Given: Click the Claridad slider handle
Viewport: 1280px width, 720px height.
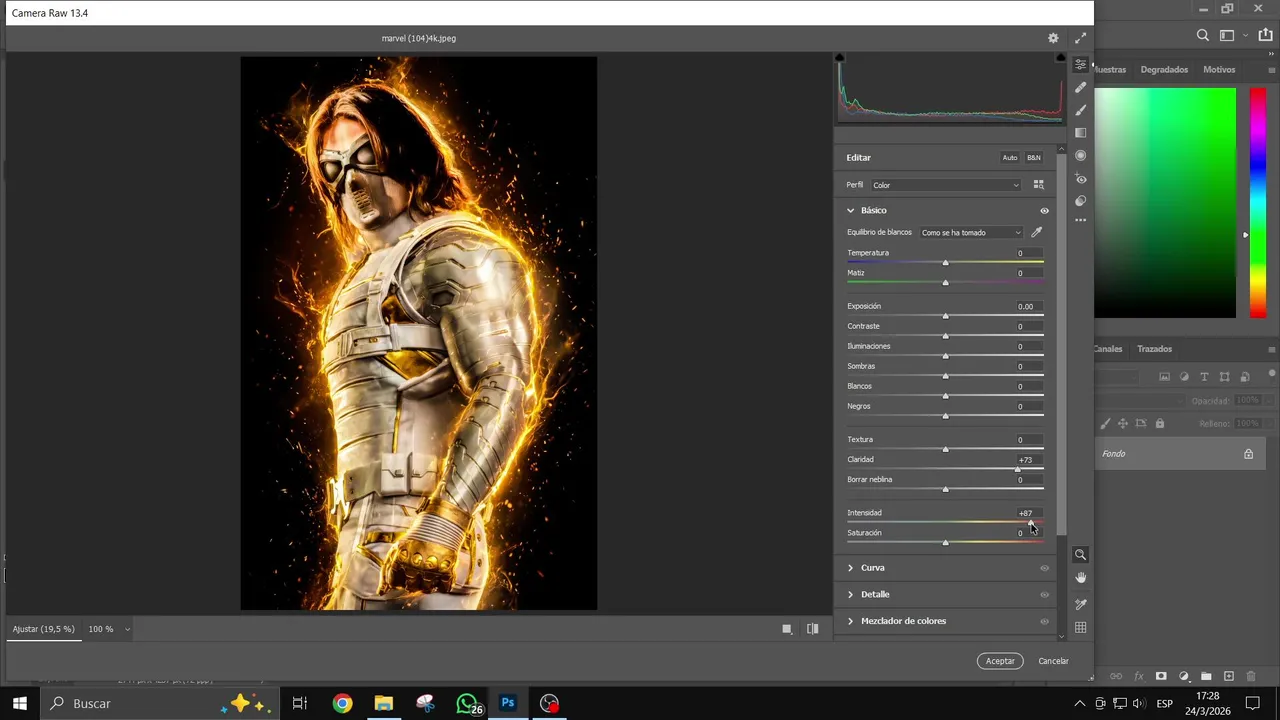Looking at the screenshot, I should [x=1017, y=469].
